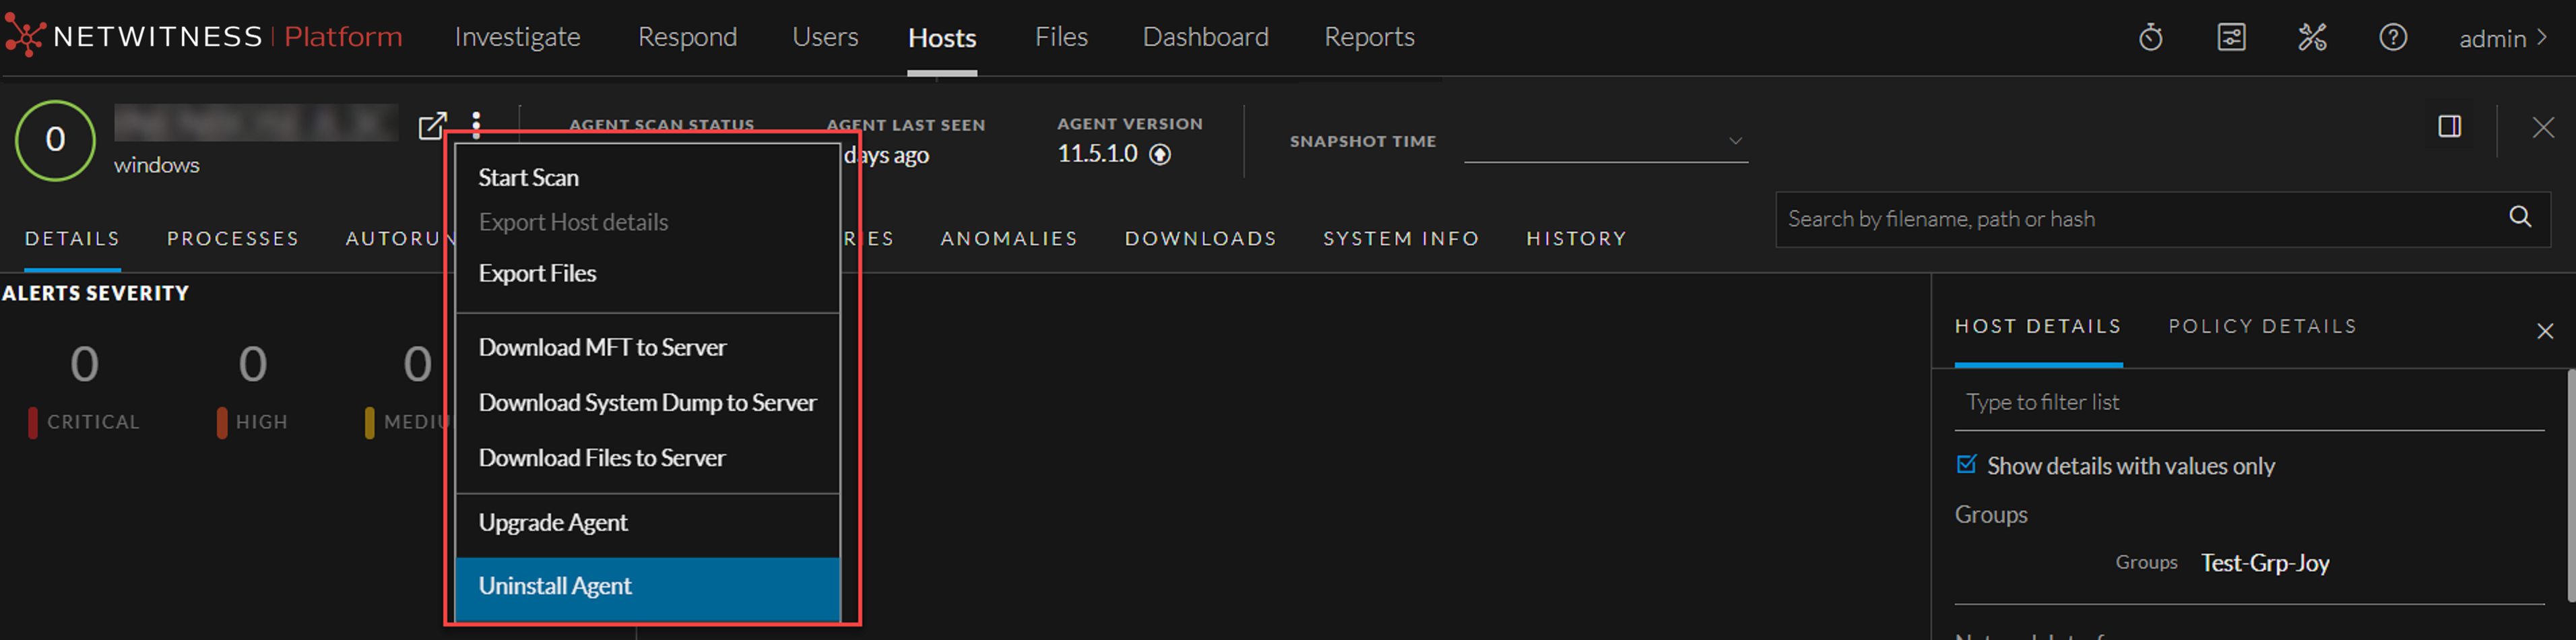Choose Download MFT to Server
The width and height of the screenshot is (2576, 640).
tap(603, 347)
